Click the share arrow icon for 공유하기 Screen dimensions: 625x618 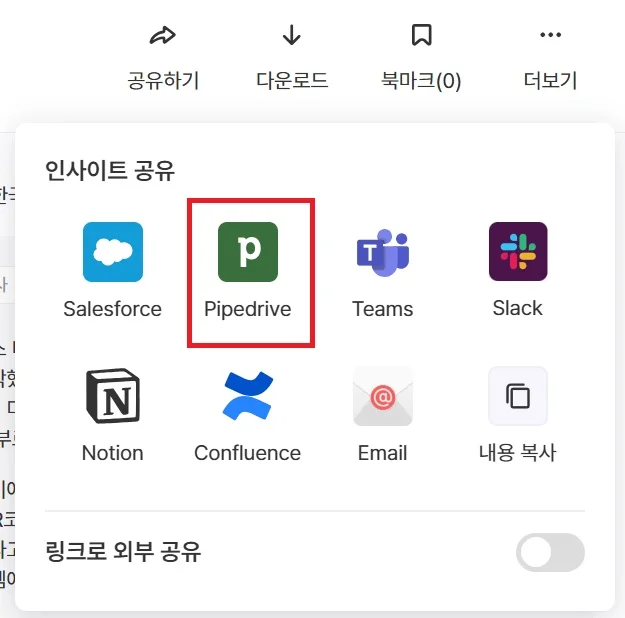tap(163, 35)
